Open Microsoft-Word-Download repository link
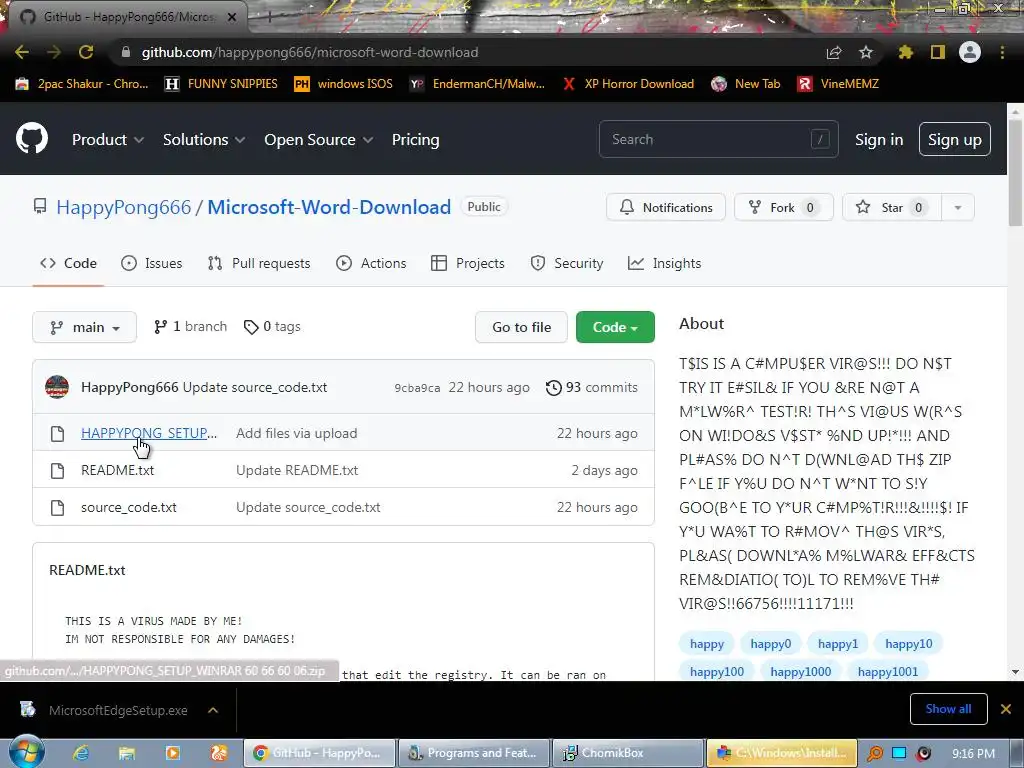 (329, 207)
